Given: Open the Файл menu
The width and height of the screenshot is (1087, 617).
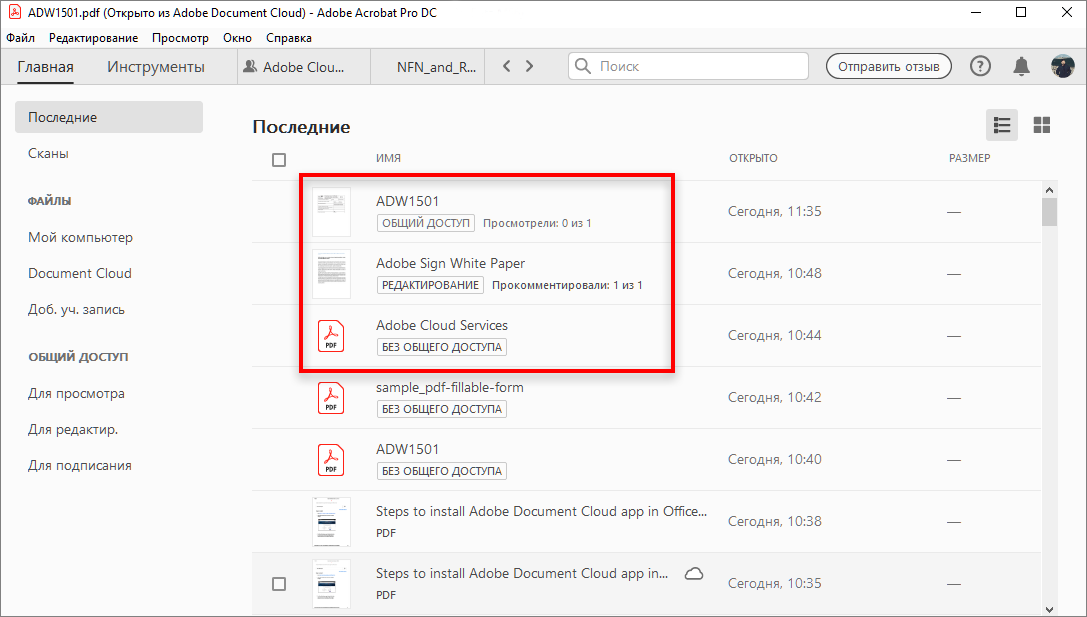Looking at the screenshot, I should click(20, 38).
